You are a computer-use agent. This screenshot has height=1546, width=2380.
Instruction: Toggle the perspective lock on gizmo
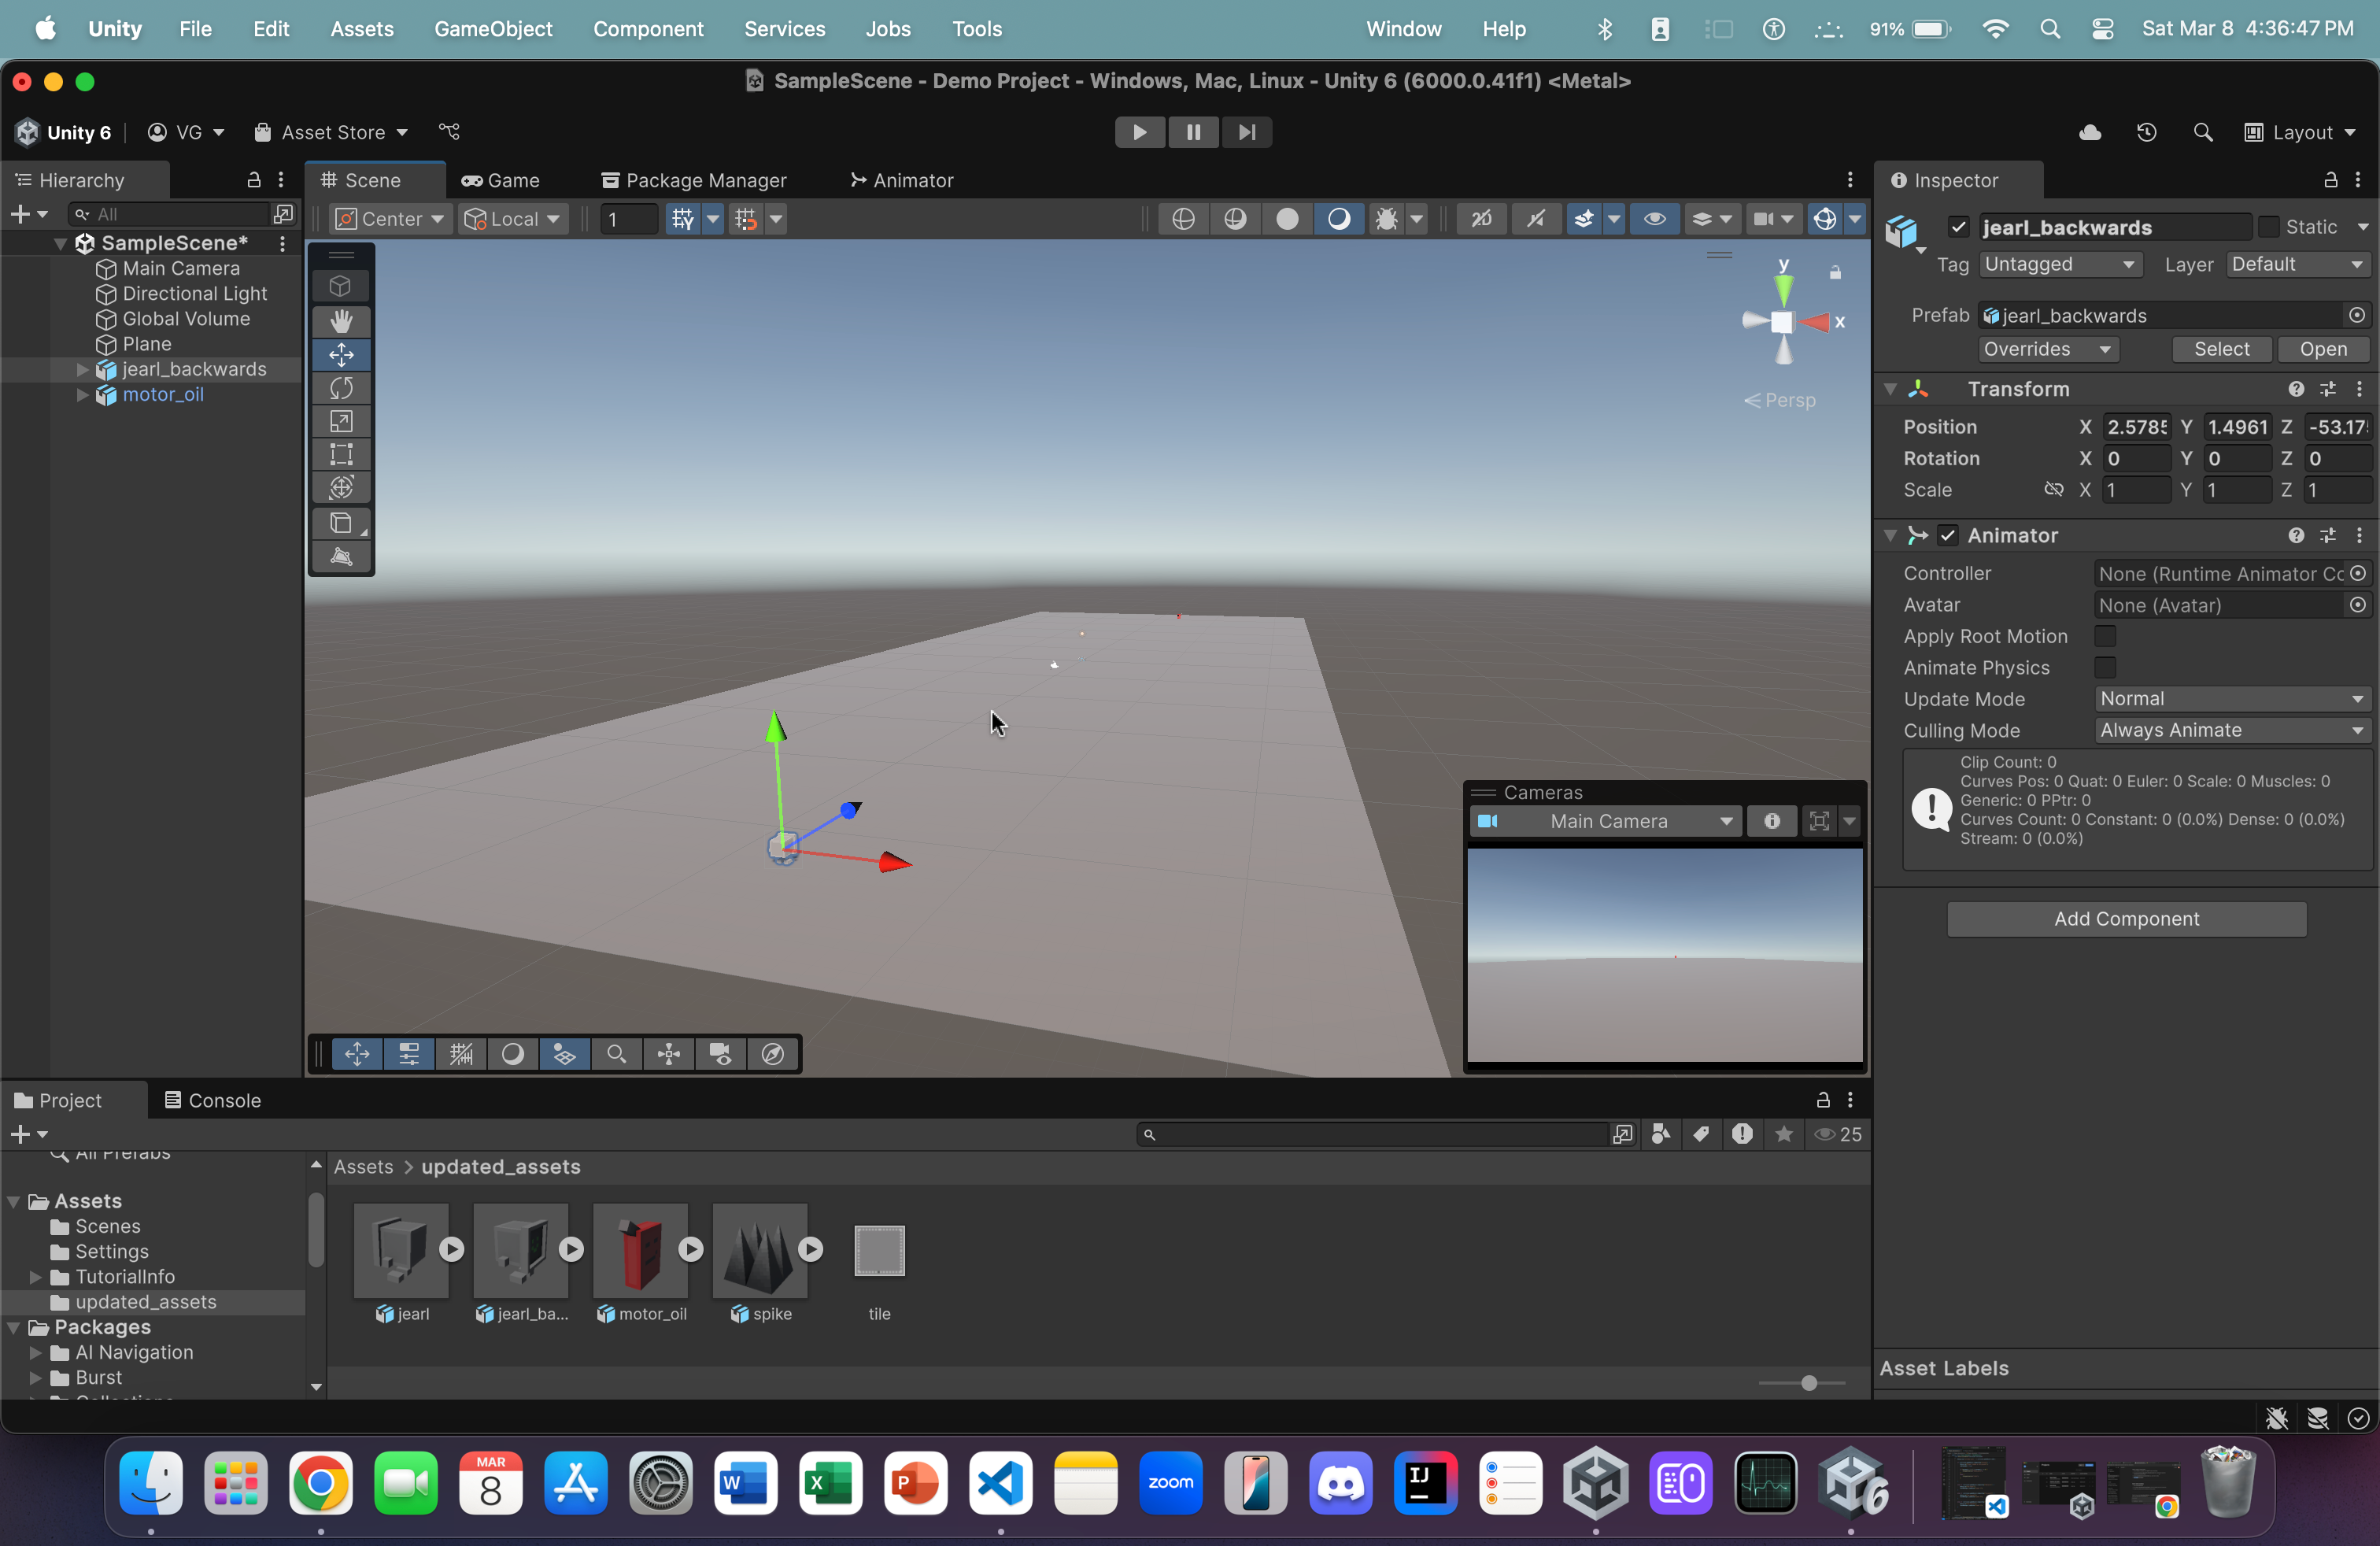(1835, 272)
